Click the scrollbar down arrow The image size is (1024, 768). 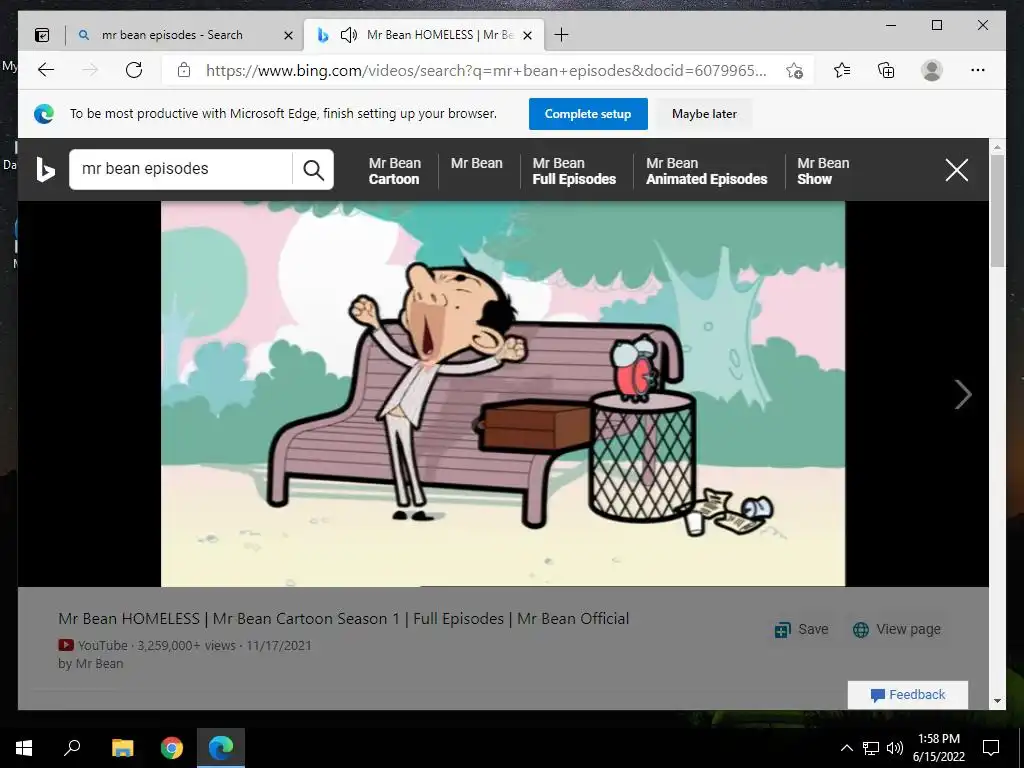coord(997,701)
